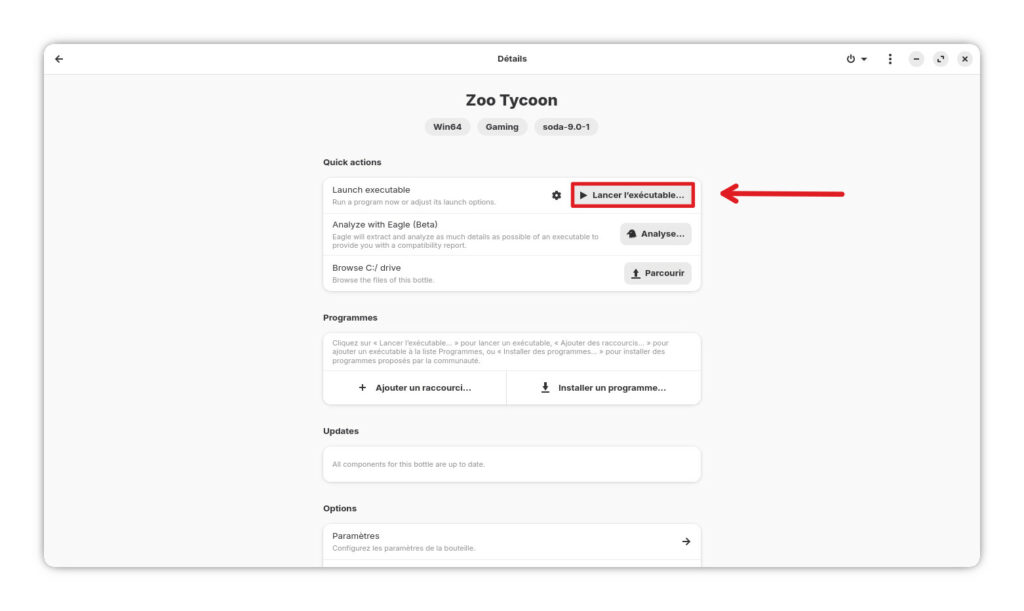The image size is (1024, 611).
Task: Open the three-dot menu in the header
Action: (890, 59)
